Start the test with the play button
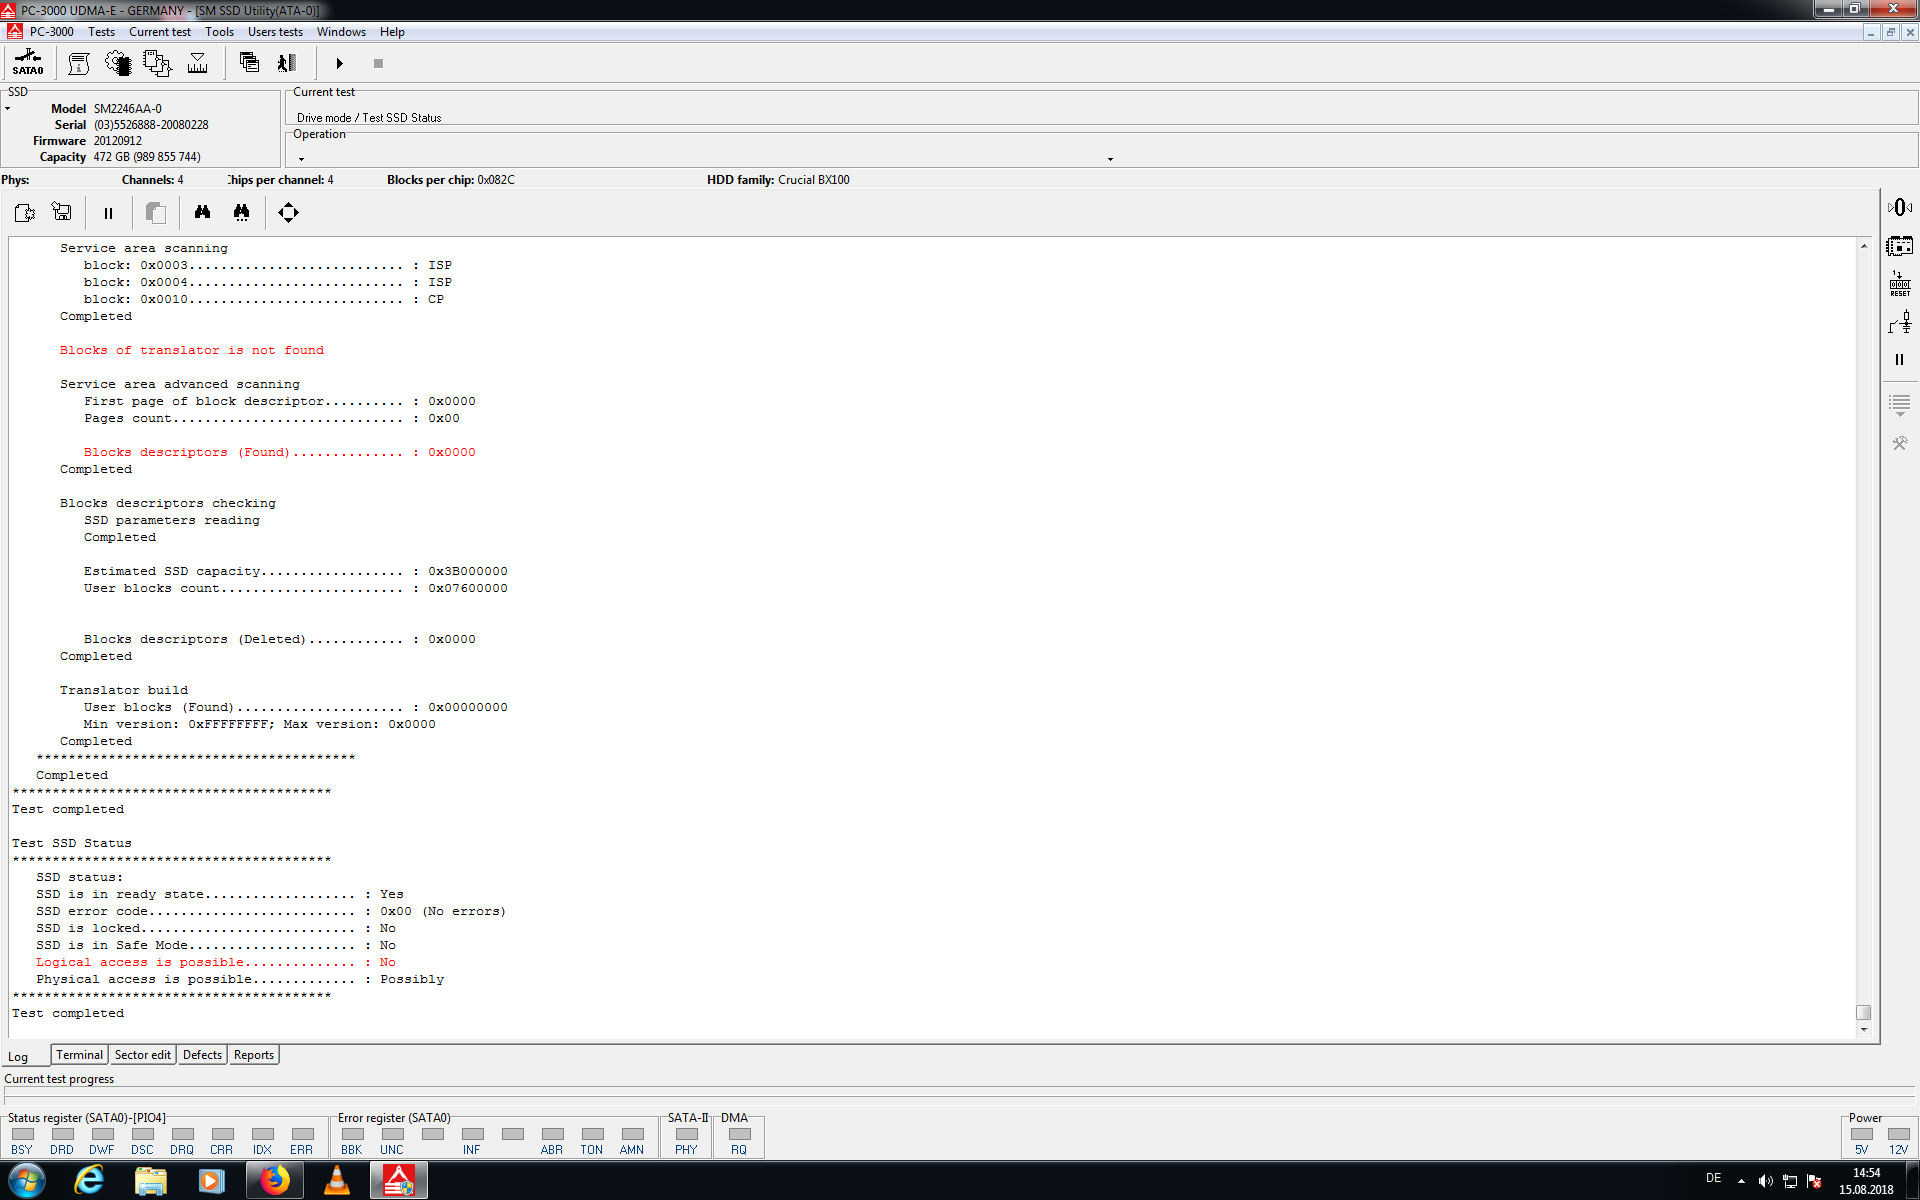Viewport: 1920px width, 1200px height. pyautogui.click(x=339, y=63)
